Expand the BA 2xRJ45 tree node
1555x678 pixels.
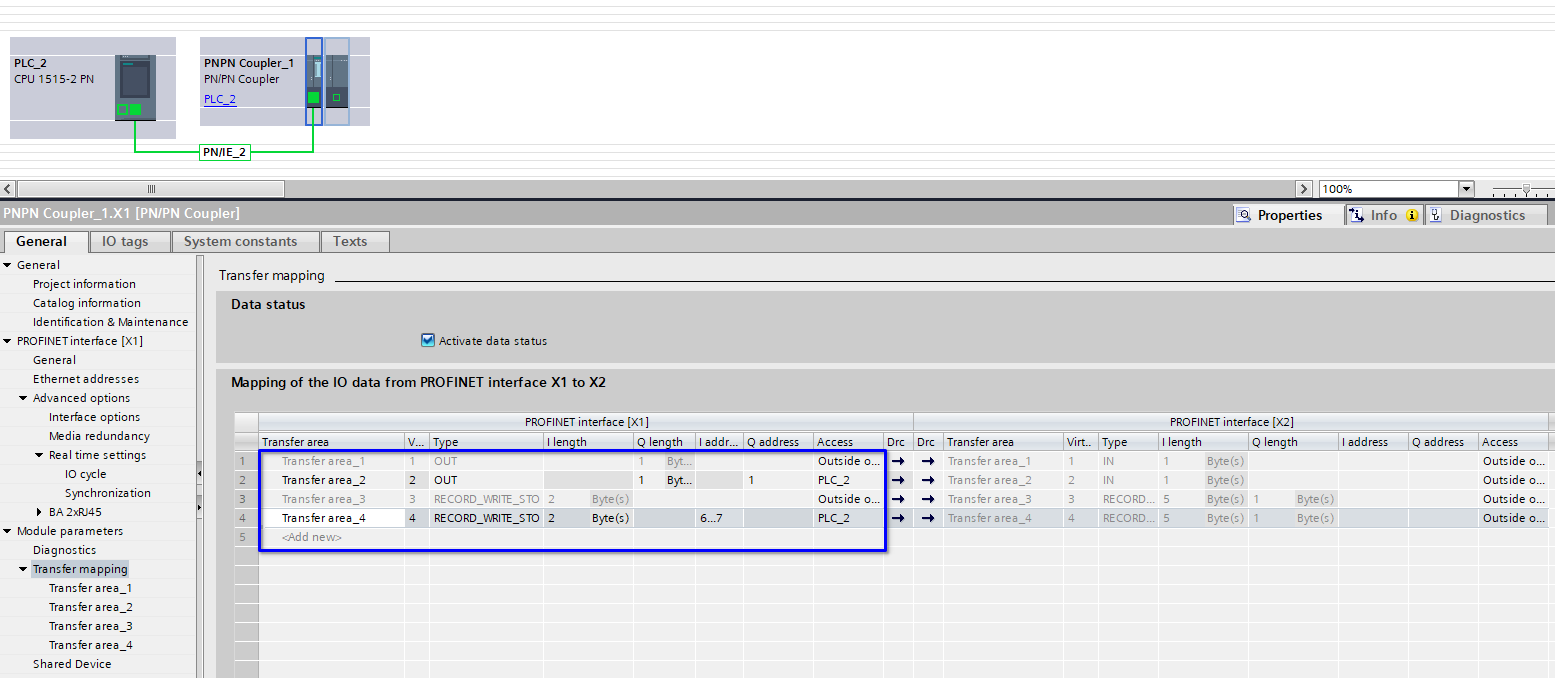click(39, 512)
